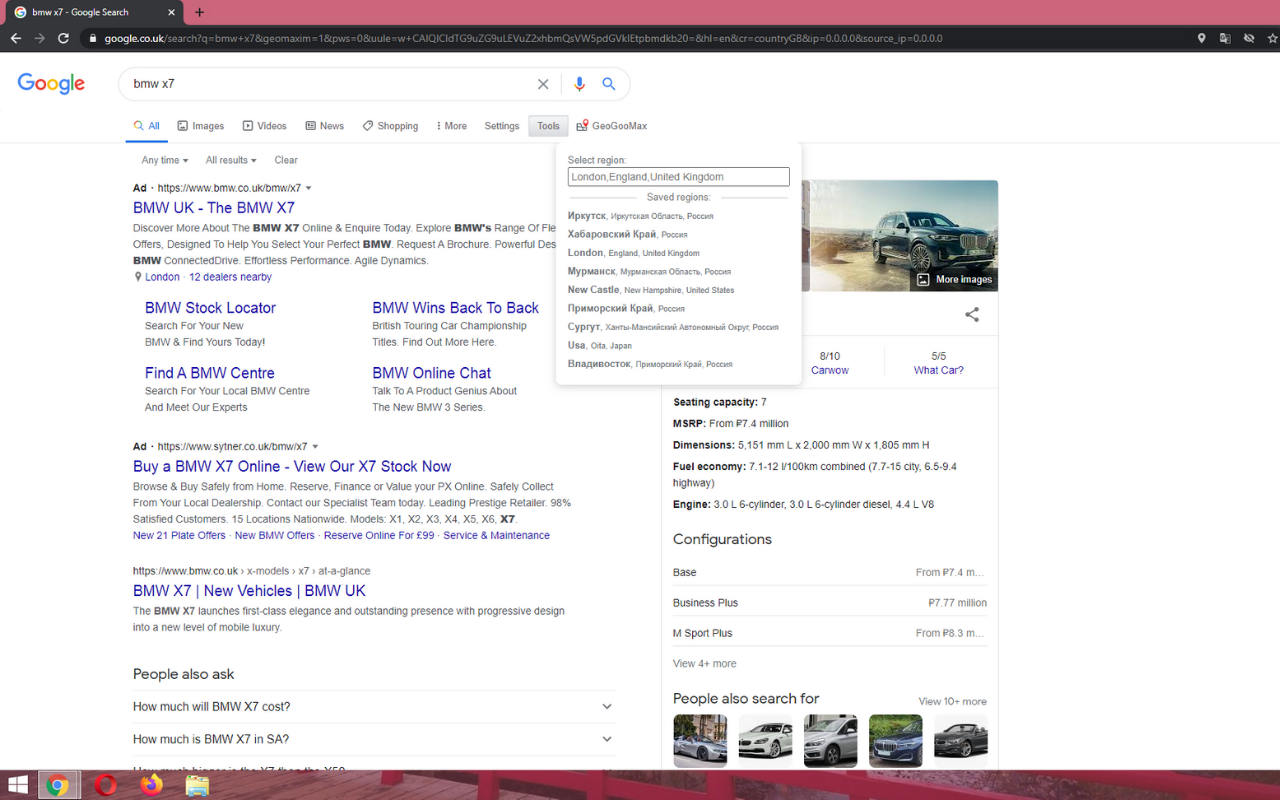
Task: Open 12 dealers nearby link
Action: pos(230,277)
